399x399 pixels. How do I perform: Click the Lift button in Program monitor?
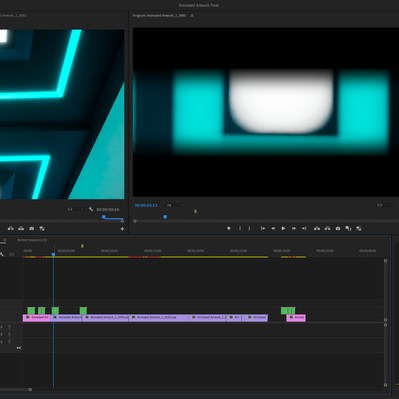317,228
